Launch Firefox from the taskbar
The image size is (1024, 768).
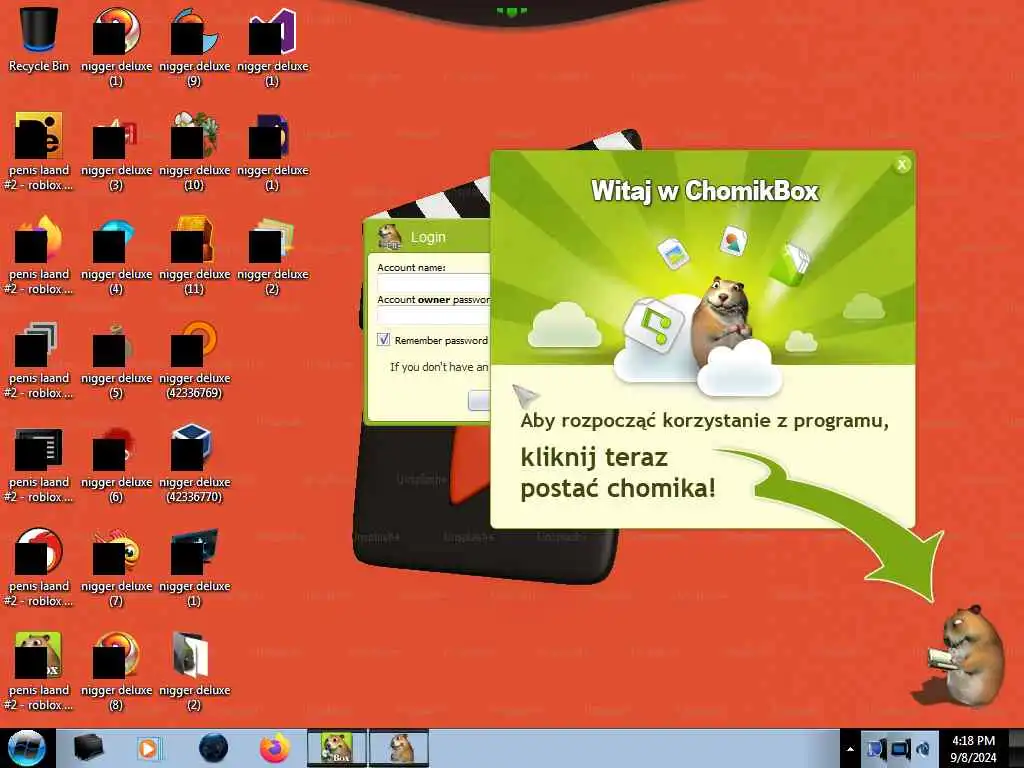(275, 748)
